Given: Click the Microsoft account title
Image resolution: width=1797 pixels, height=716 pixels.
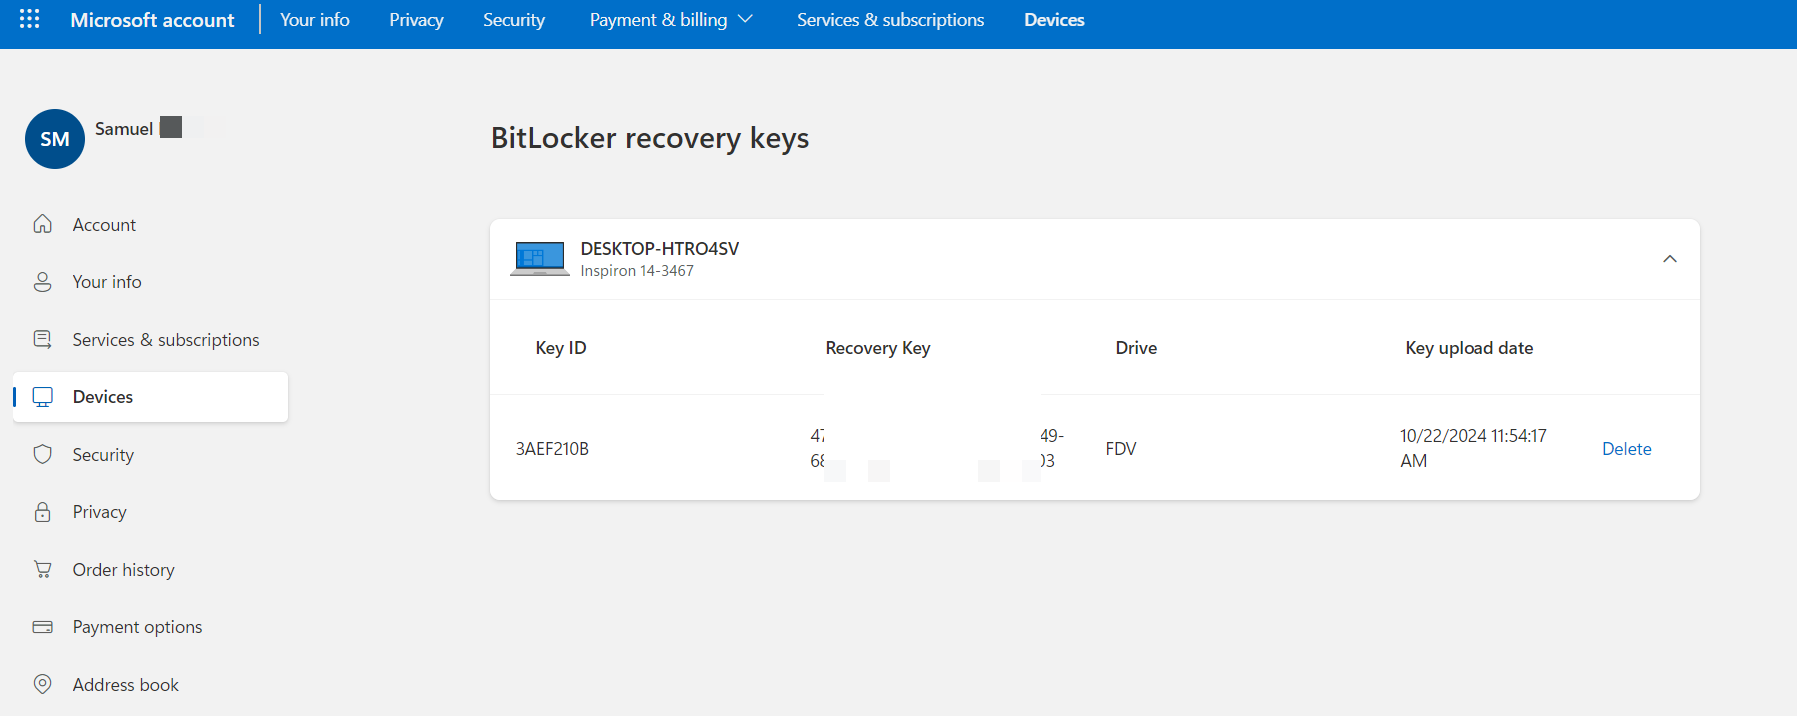Looking at the screenshot, I should pos(152,20).
